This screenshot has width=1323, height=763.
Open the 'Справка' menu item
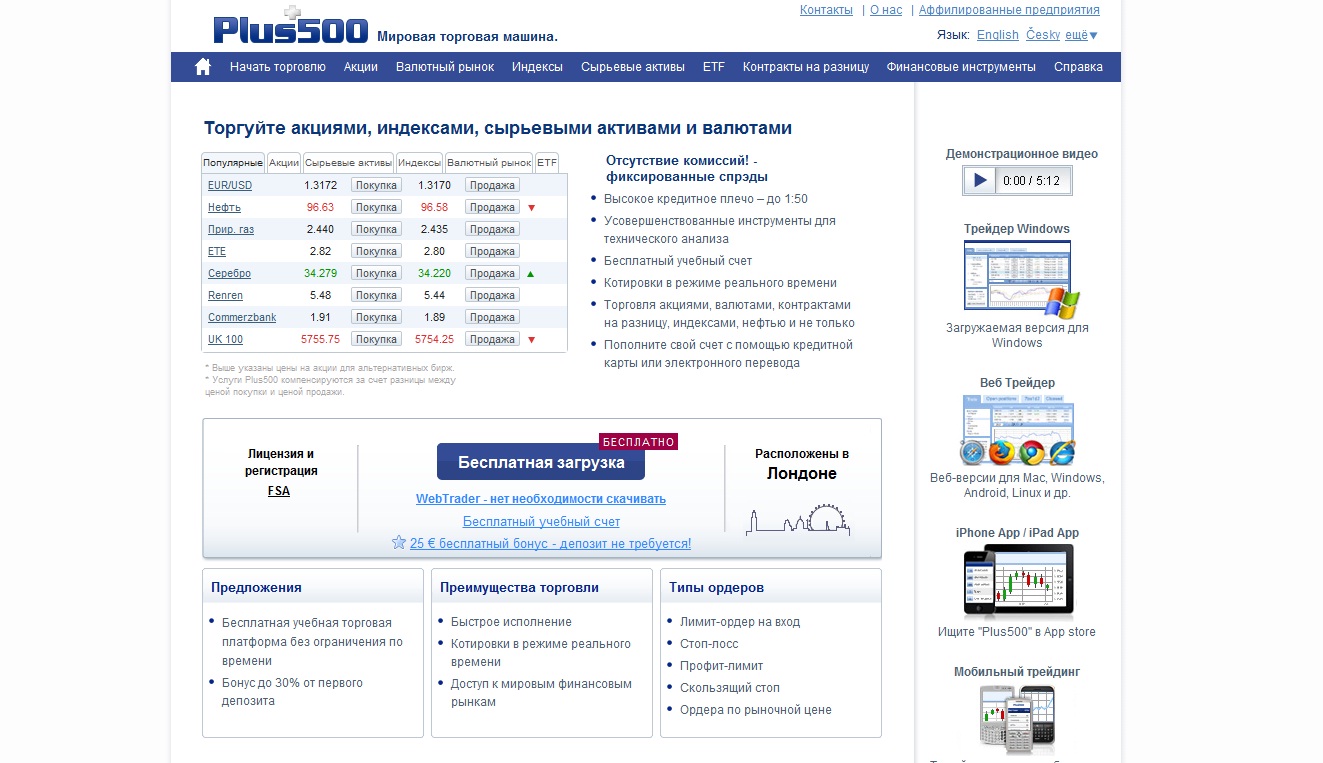click(x=1078, y=67)
